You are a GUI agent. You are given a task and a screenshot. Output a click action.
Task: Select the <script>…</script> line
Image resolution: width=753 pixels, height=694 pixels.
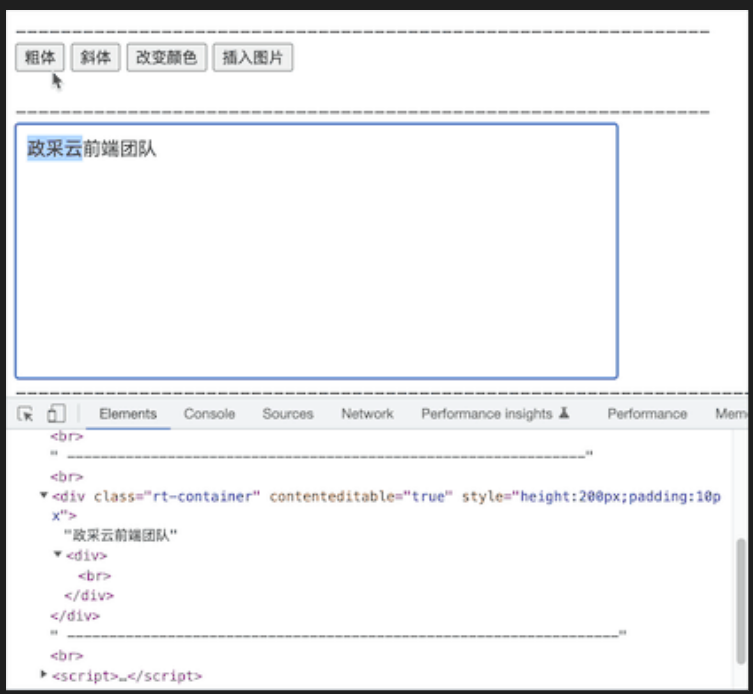[x=127, y=676]
